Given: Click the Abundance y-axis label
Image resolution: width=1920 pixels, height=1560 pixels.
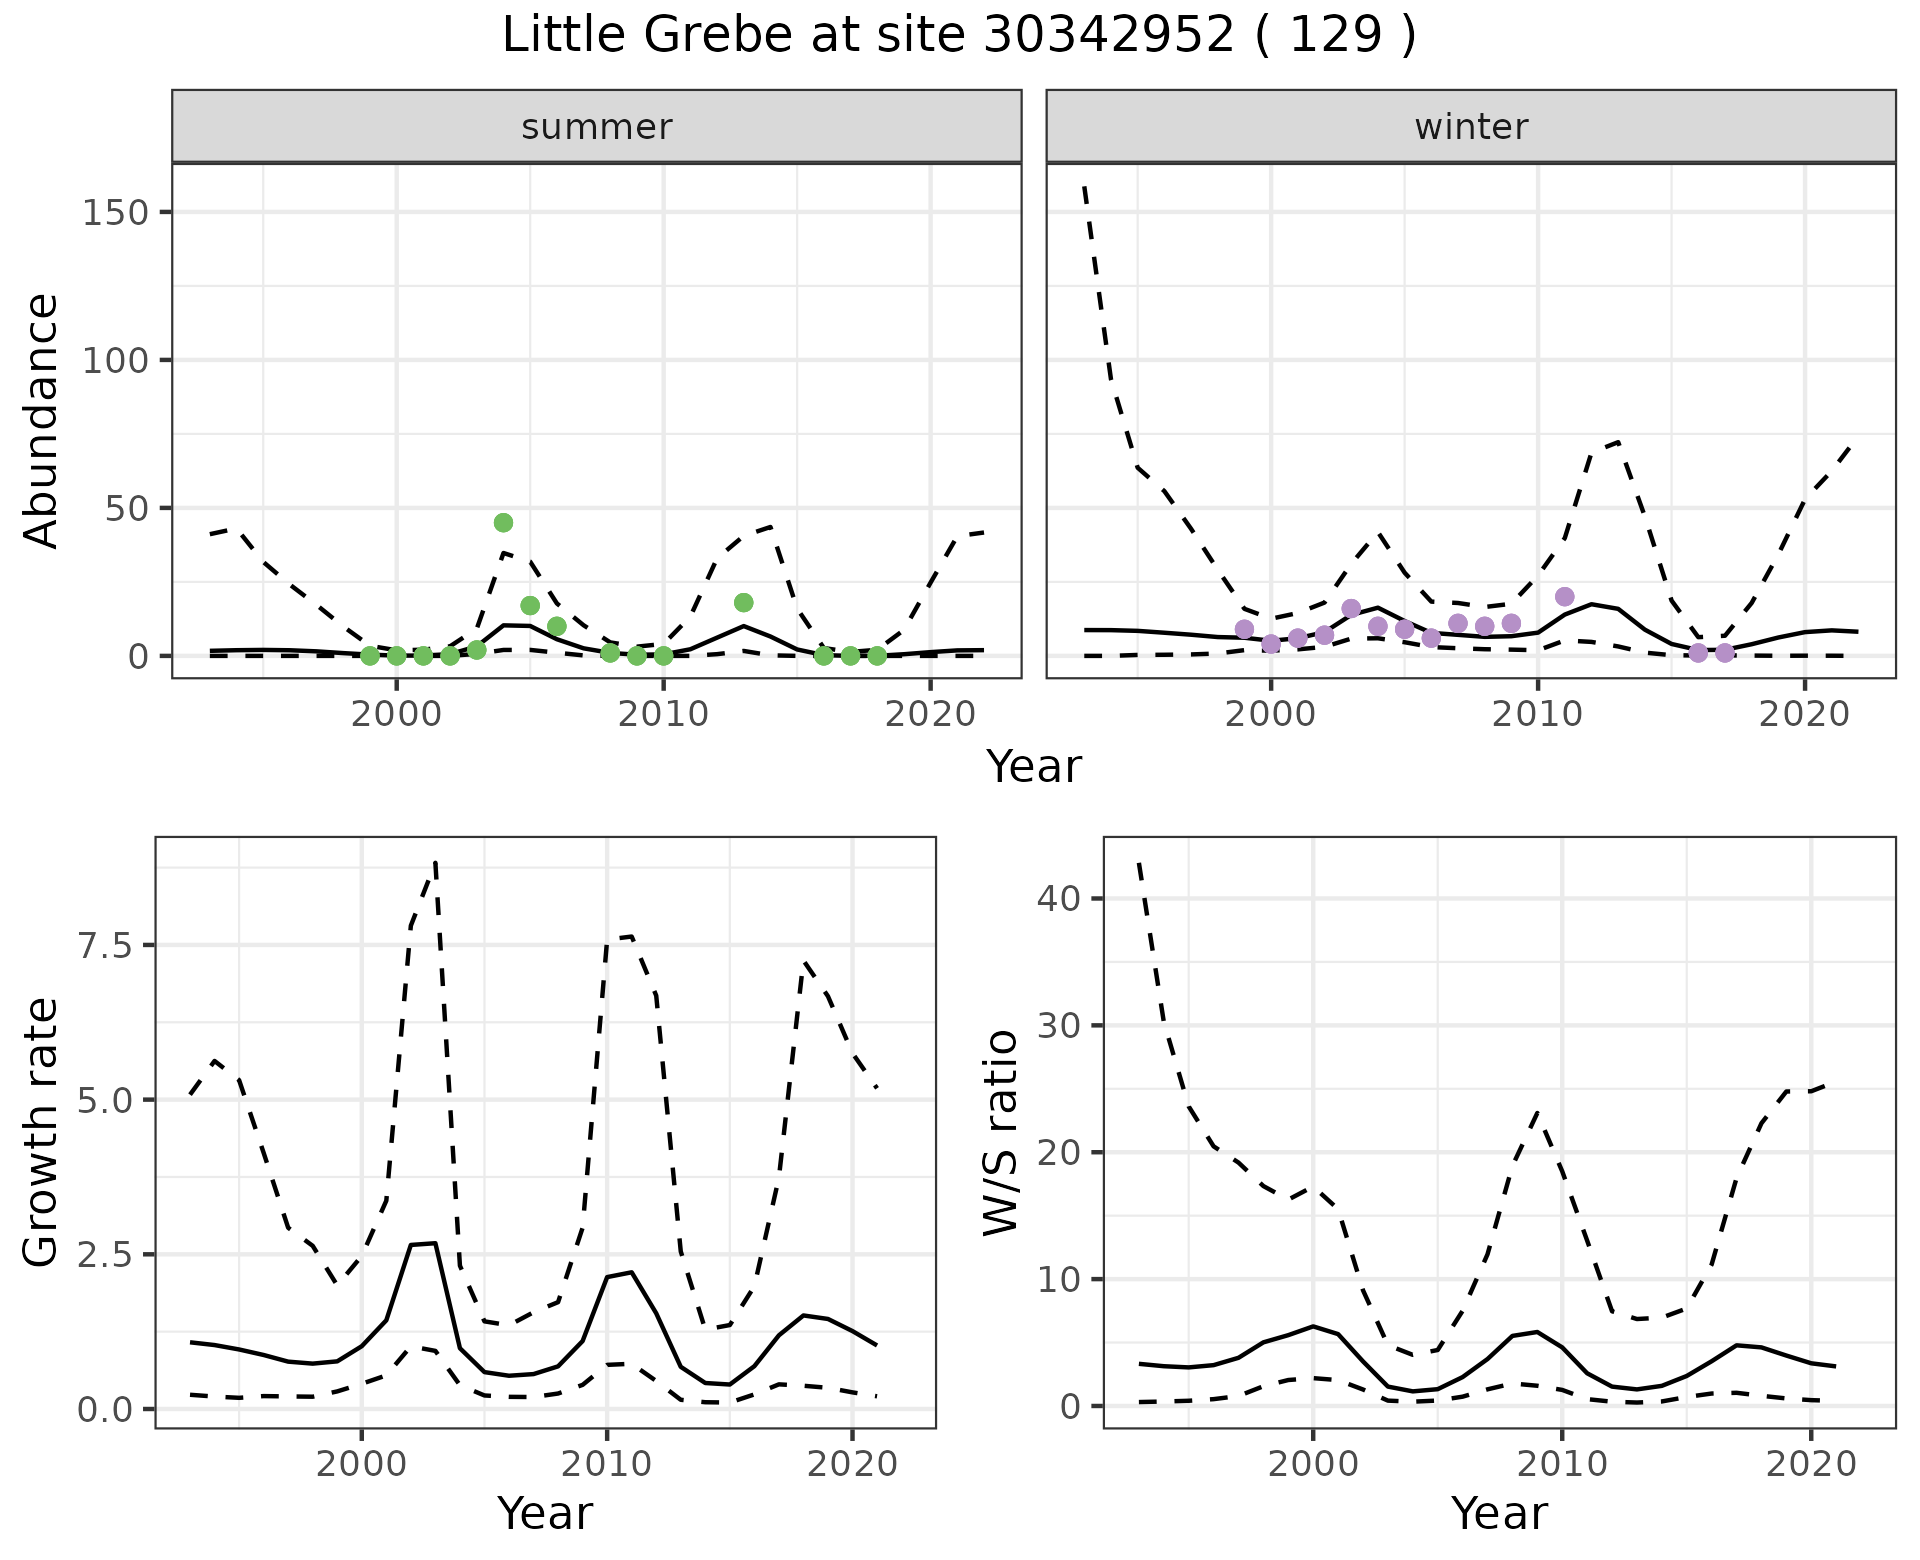Looking at the screenshot, I should (42, 420).
